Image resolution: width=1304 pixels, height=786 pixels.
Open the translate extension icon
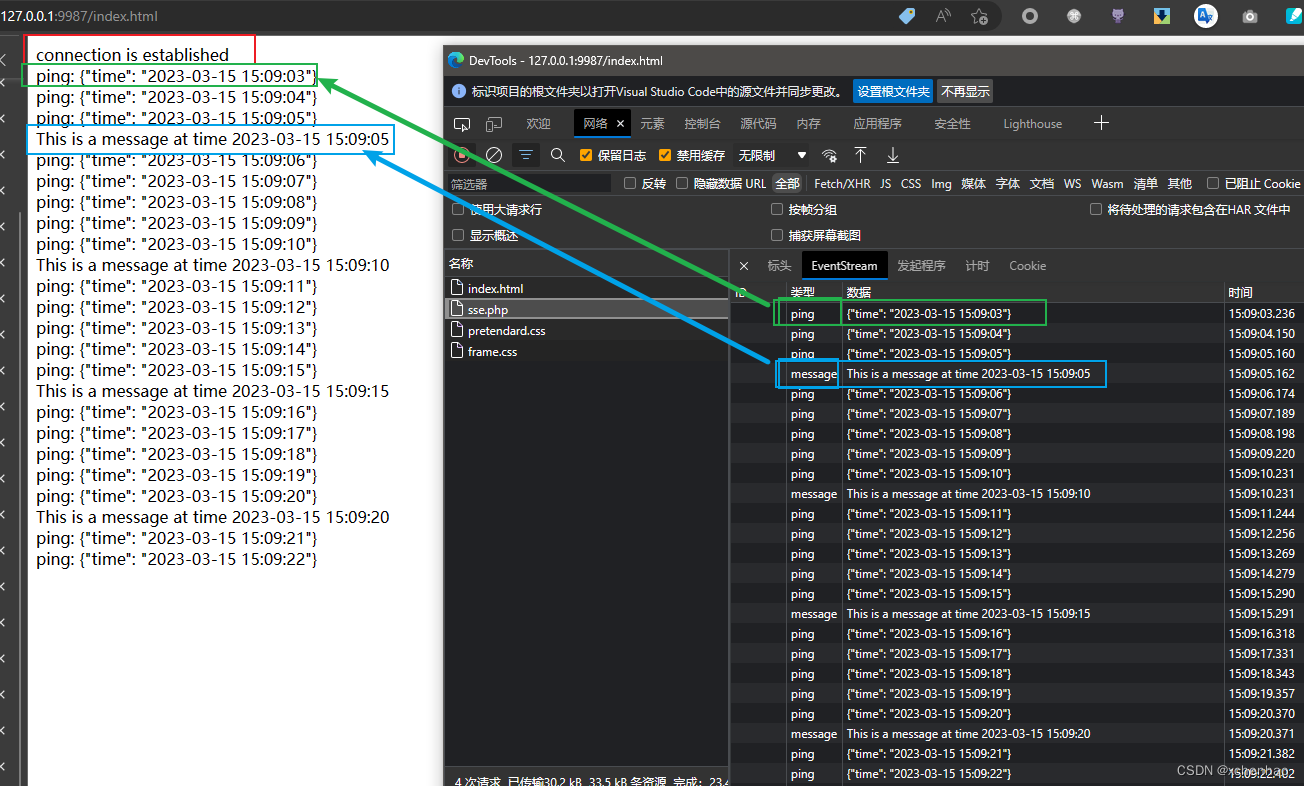pos(1206,16)
